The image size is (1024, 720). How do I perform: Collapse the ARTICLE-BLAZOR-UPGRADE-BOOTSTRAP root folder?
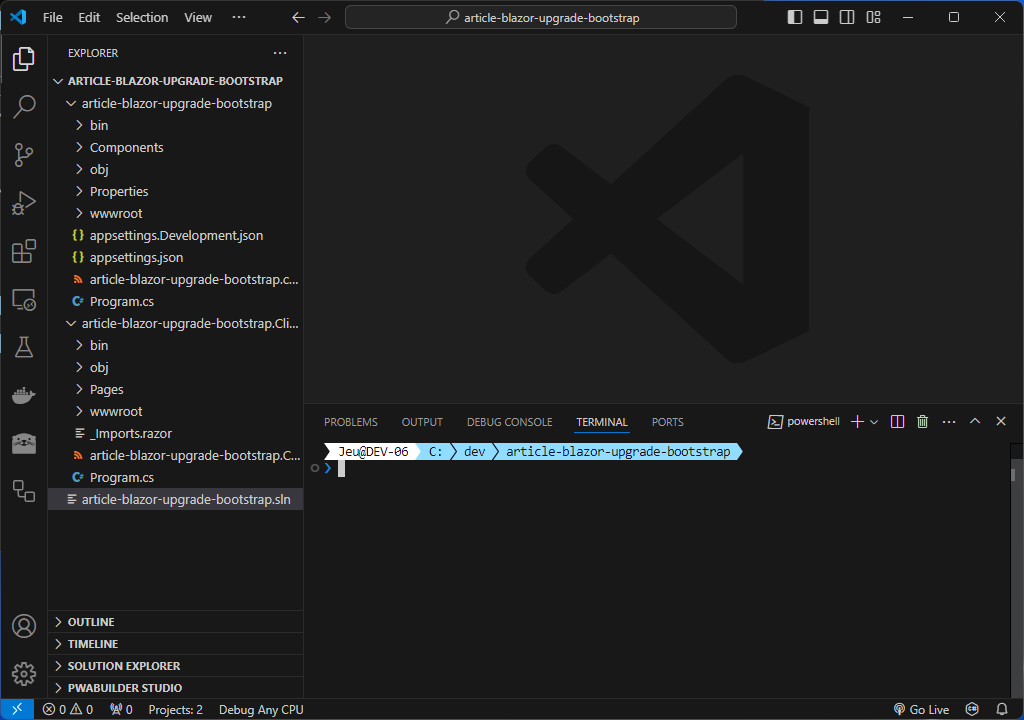pos(176,81)
